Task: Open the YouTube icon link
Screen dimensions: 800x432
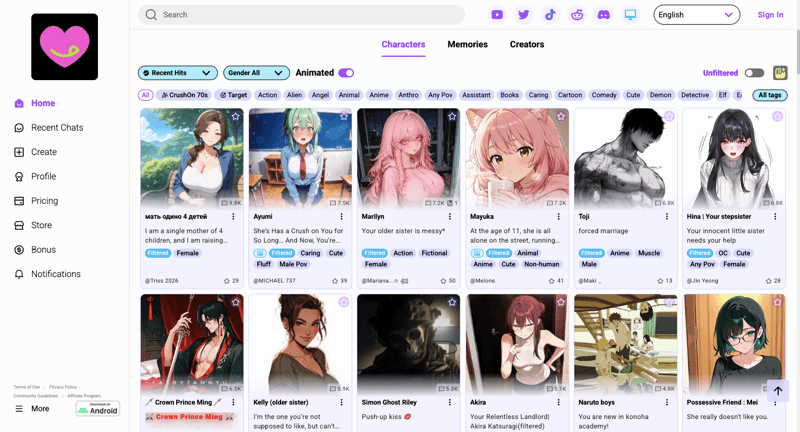Action: (x=497, y=15)
